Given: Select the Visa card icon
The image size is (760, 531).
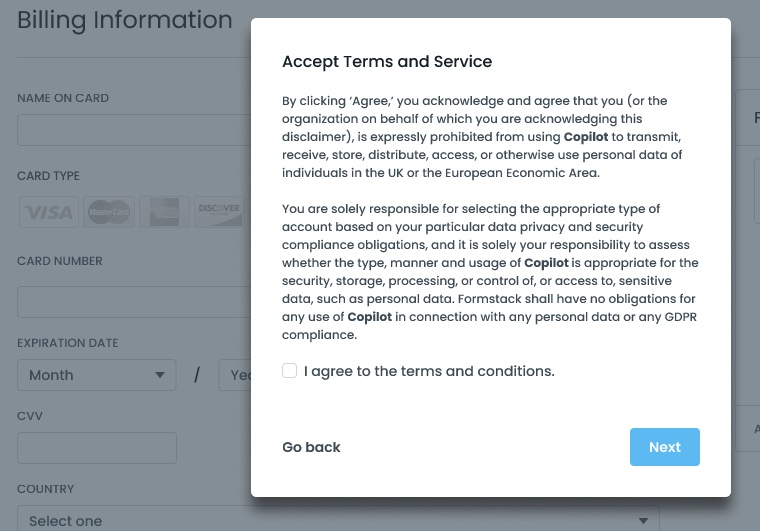Looking at the screenshot, I should (x=47, y=212).
